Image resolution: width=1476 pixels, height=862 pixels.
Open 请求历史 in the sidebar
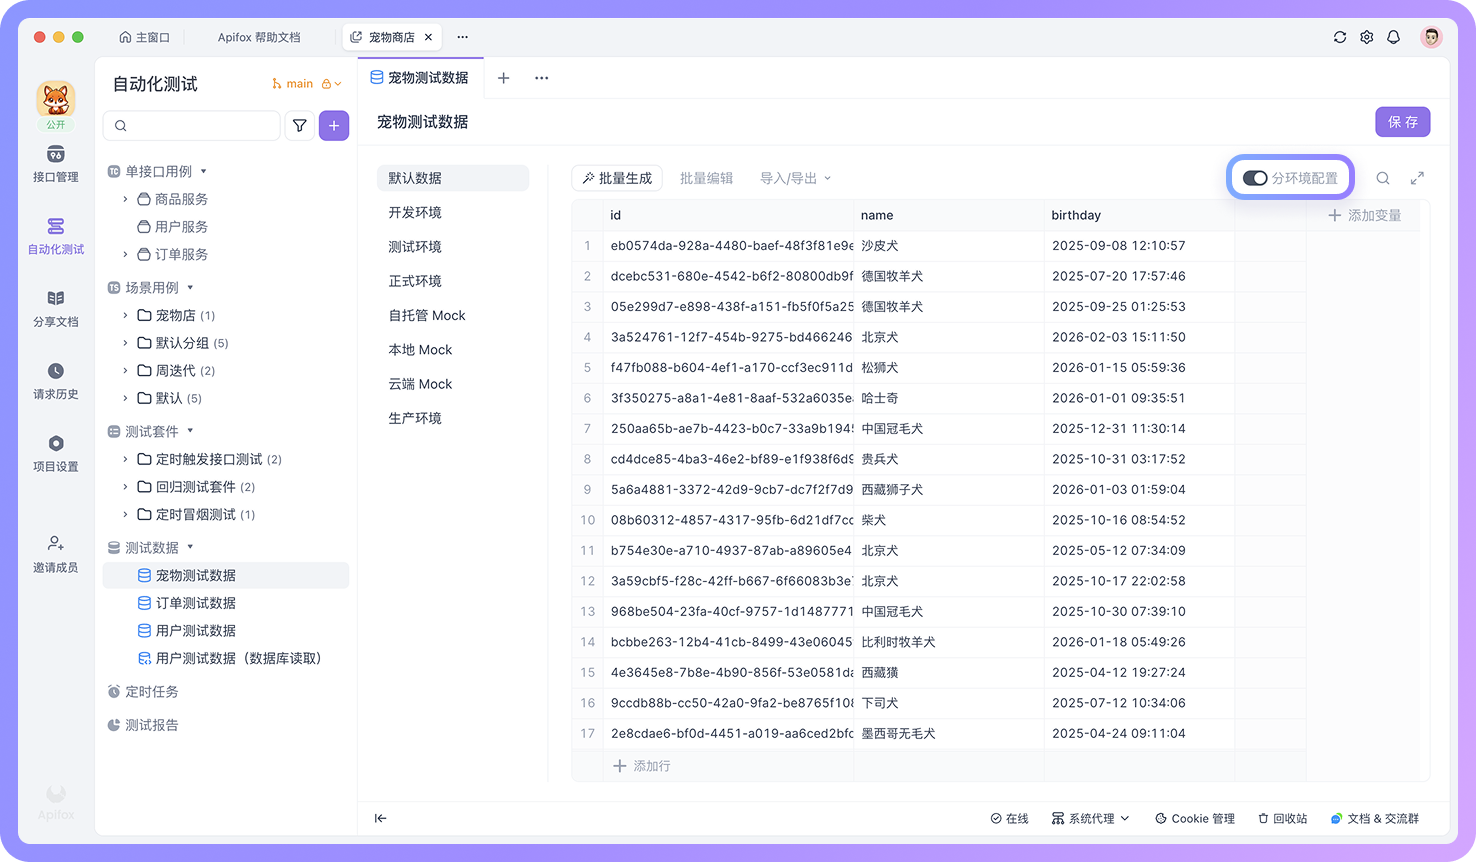(56, 381)
